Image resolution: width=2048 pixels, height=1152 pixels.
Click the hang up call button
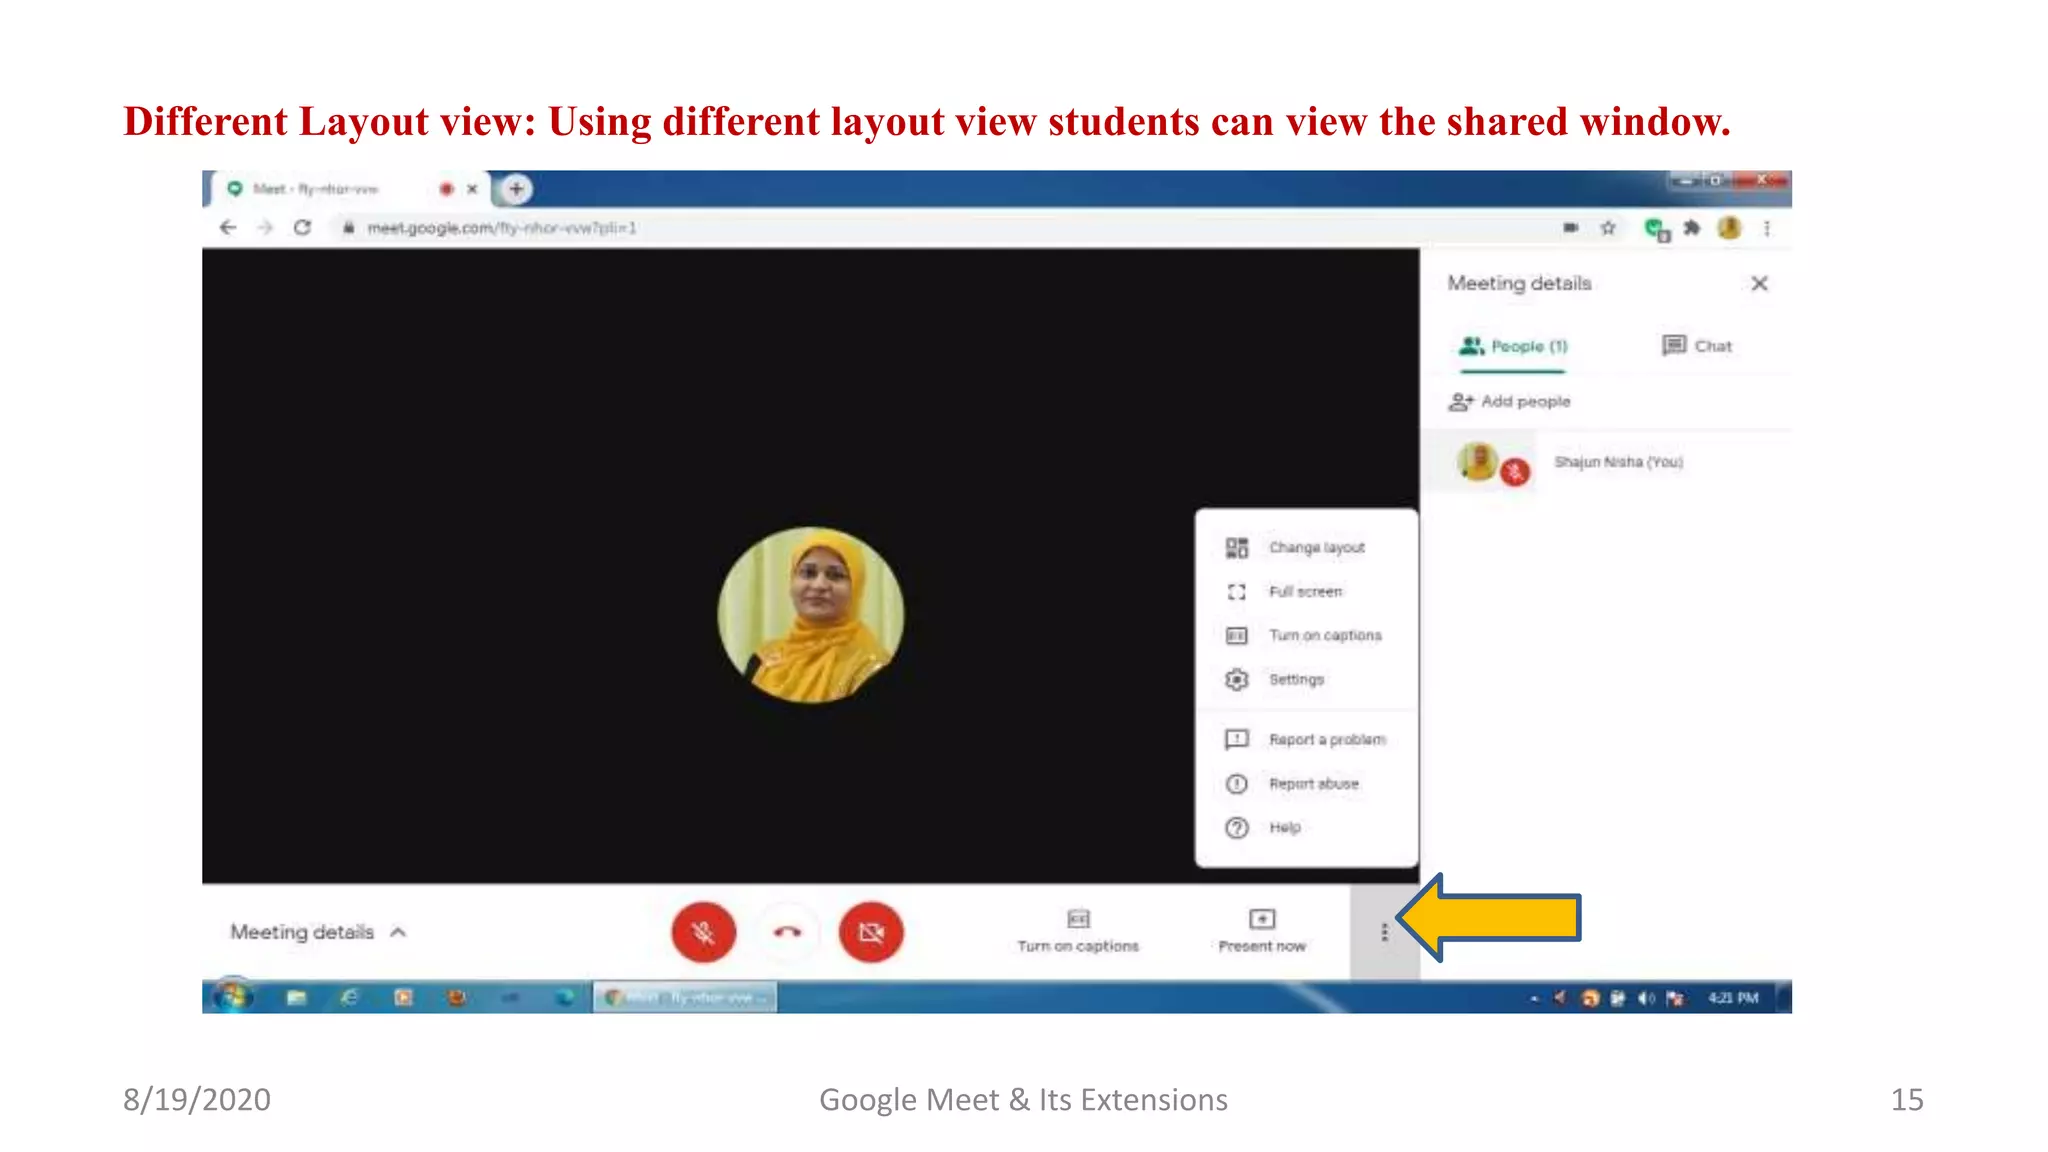[787, 932]
